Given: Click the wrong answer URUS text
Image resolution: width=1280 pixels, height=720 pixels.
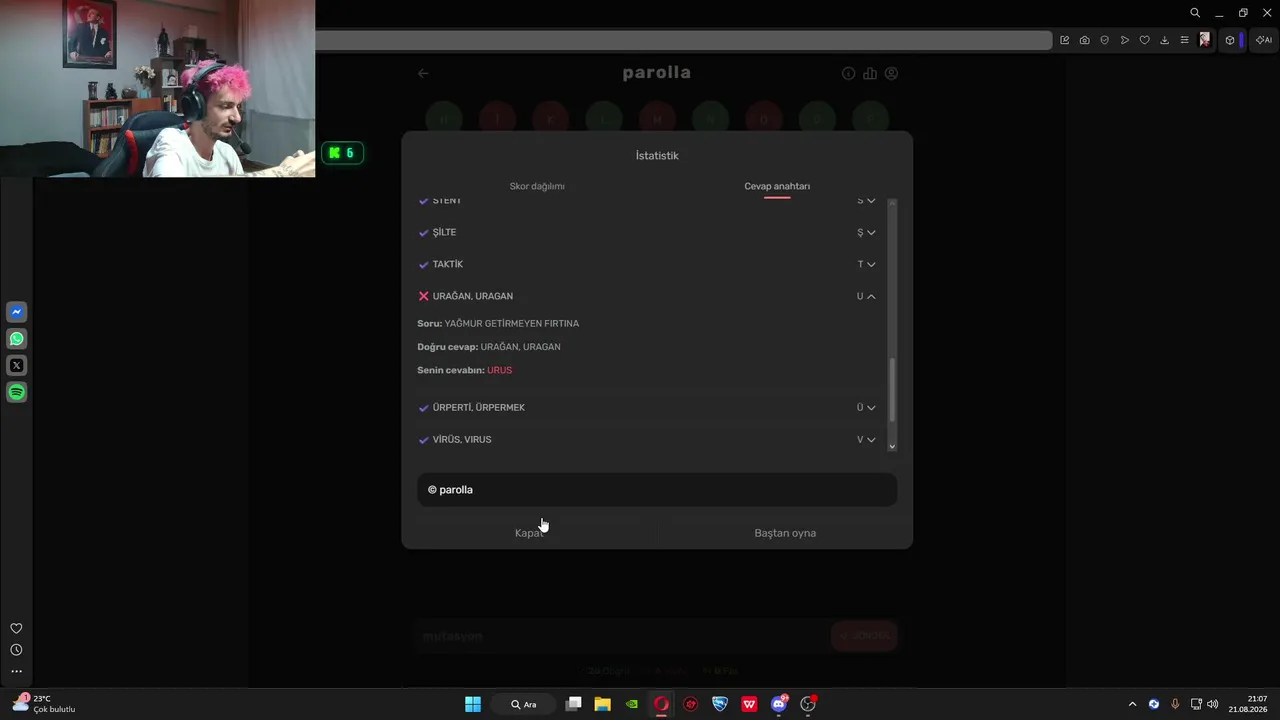Looking at the screenshot, I should pos(499,370).
